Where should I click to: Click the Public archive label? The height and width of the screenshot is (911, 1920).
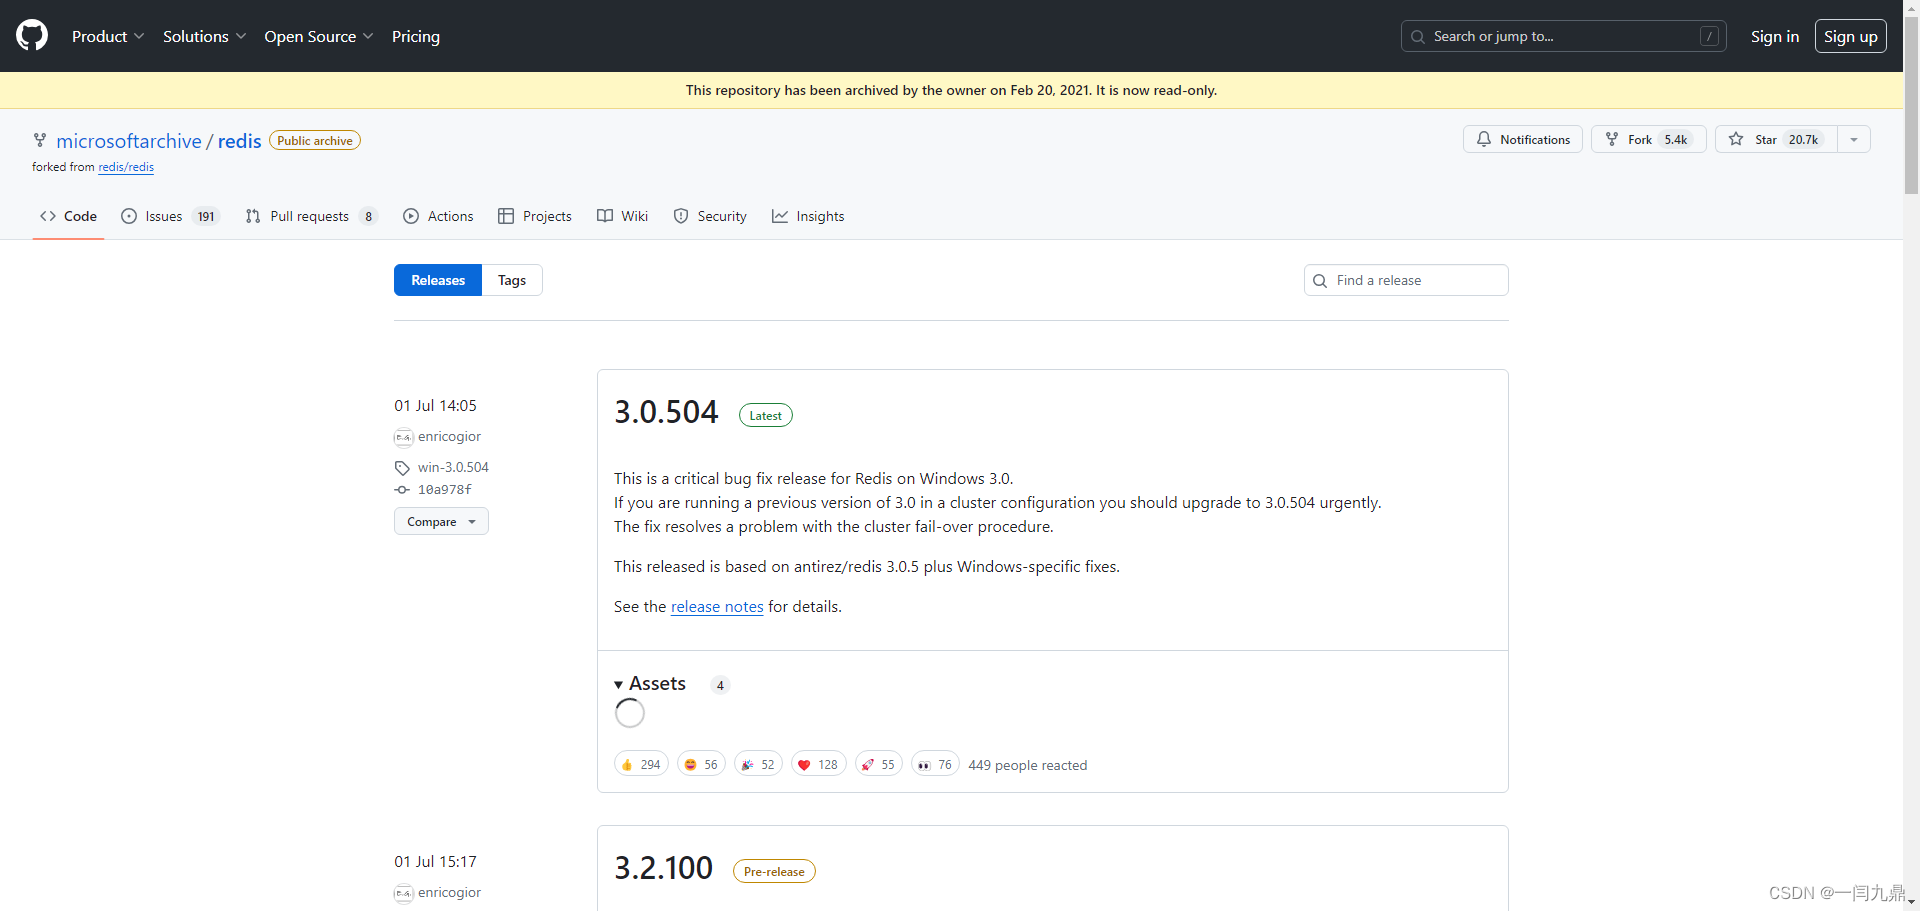click(315, 141)
